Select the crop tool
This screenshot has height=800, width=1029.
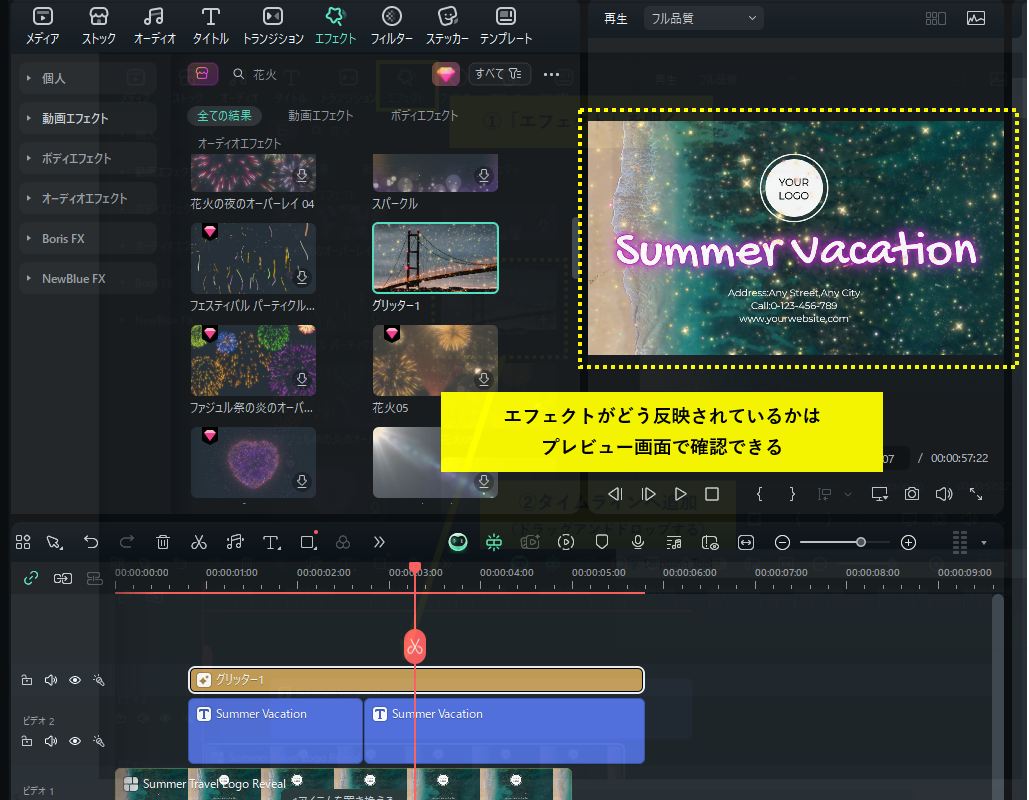[307, 542]
